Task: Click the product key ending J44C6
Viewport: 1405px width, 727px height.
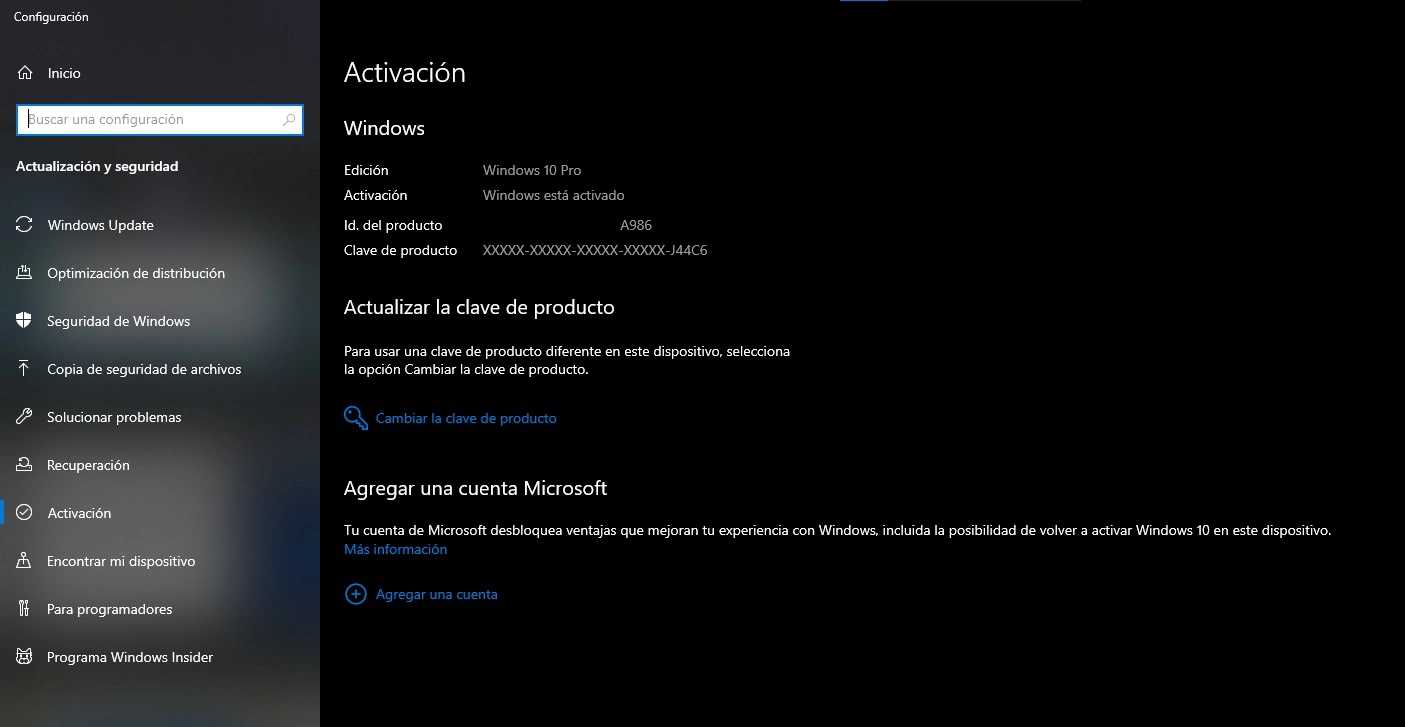Action: pyautogui.click(x=595, y=250)
